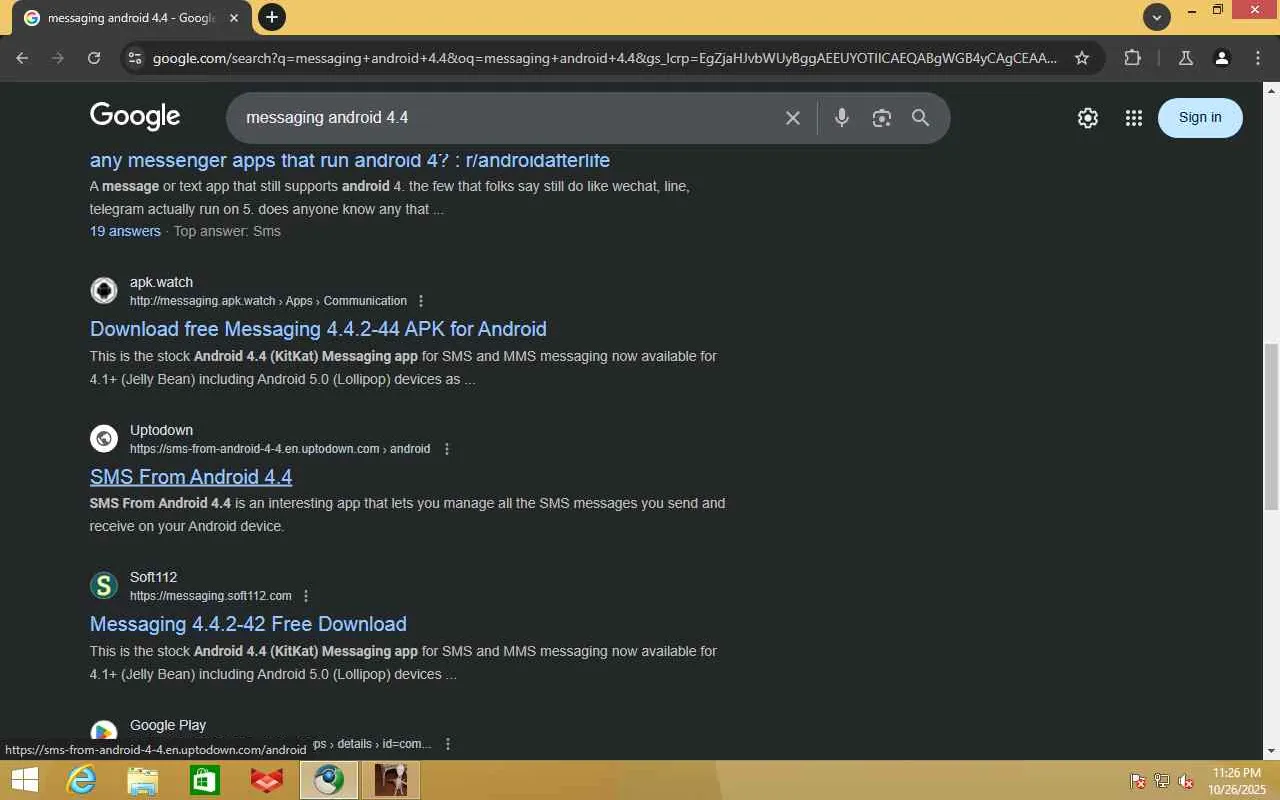This screenshot has width=1280, height=800.
Task: Click the forward navigation arrow
Action: tap(58, 58)
